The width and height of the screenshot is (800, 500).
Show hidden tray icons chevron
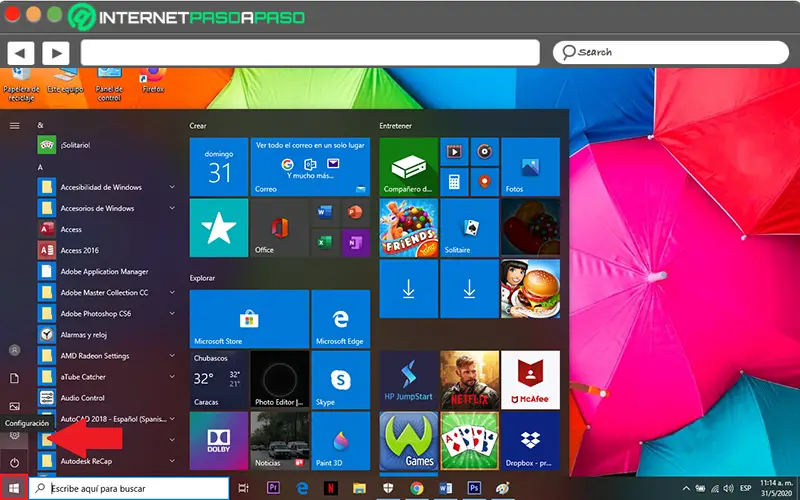pos(686,488)
